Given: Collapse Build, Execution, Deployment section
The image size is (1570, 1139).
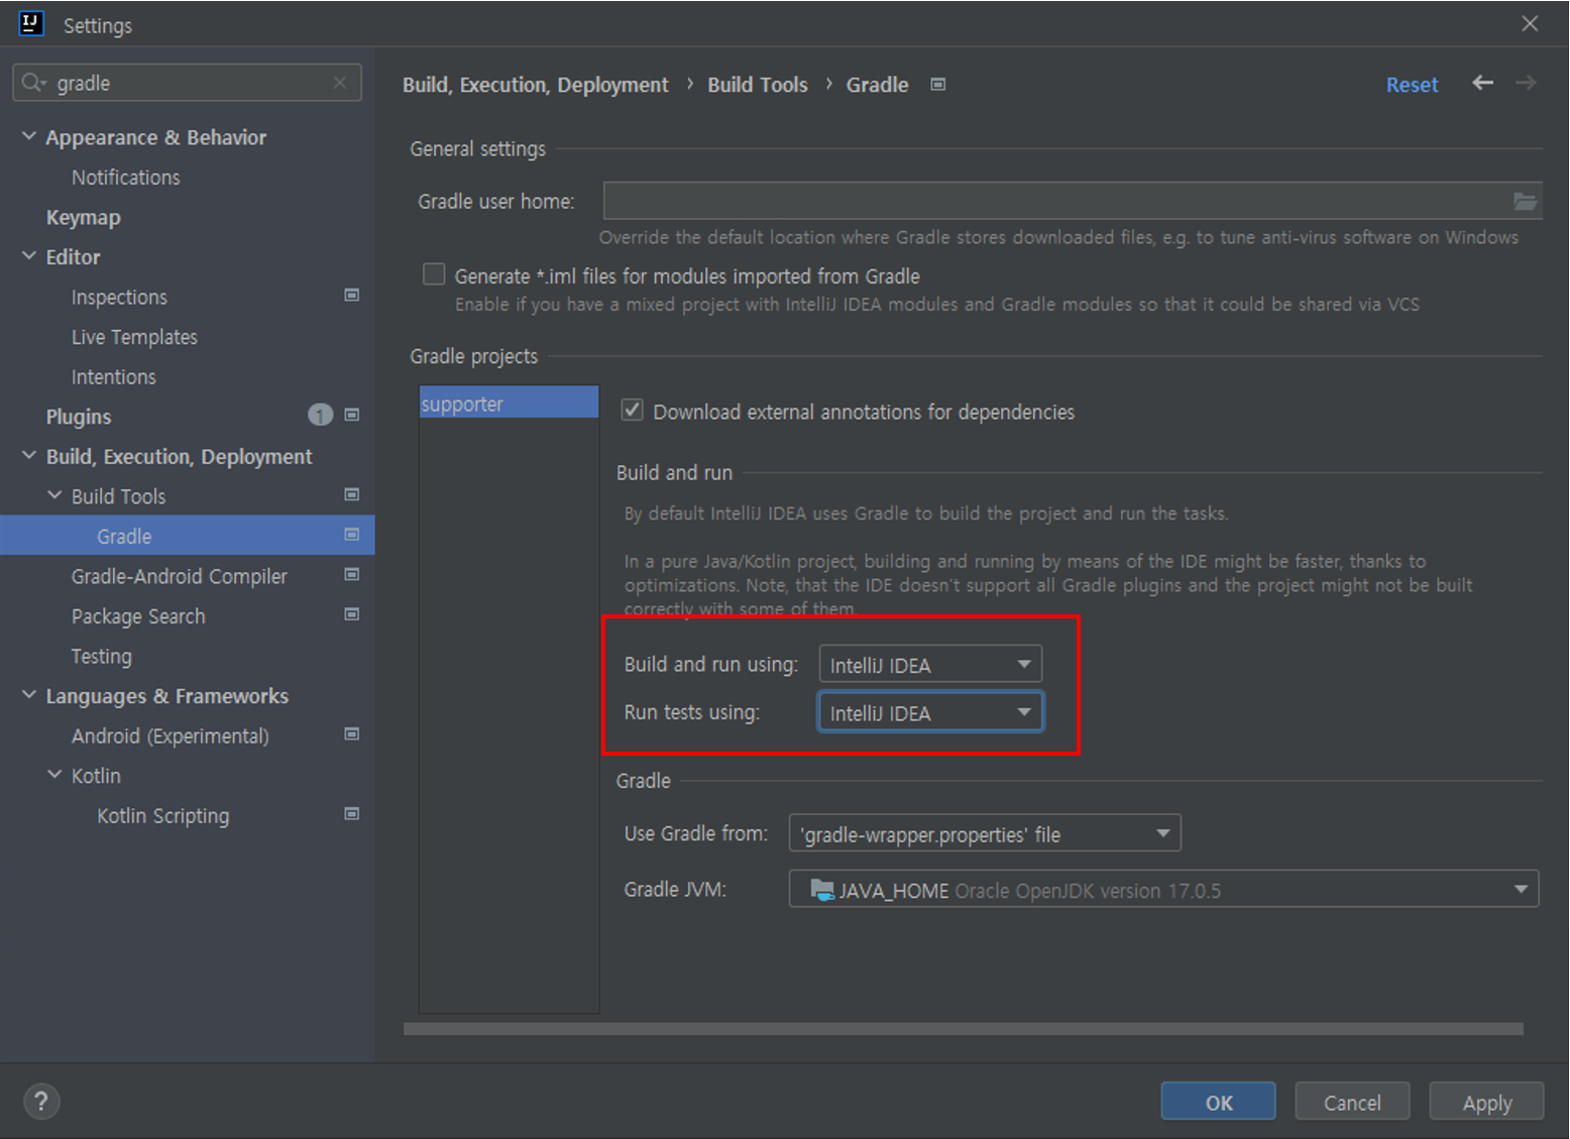Looking at the screenshot, I should [29, 456].
